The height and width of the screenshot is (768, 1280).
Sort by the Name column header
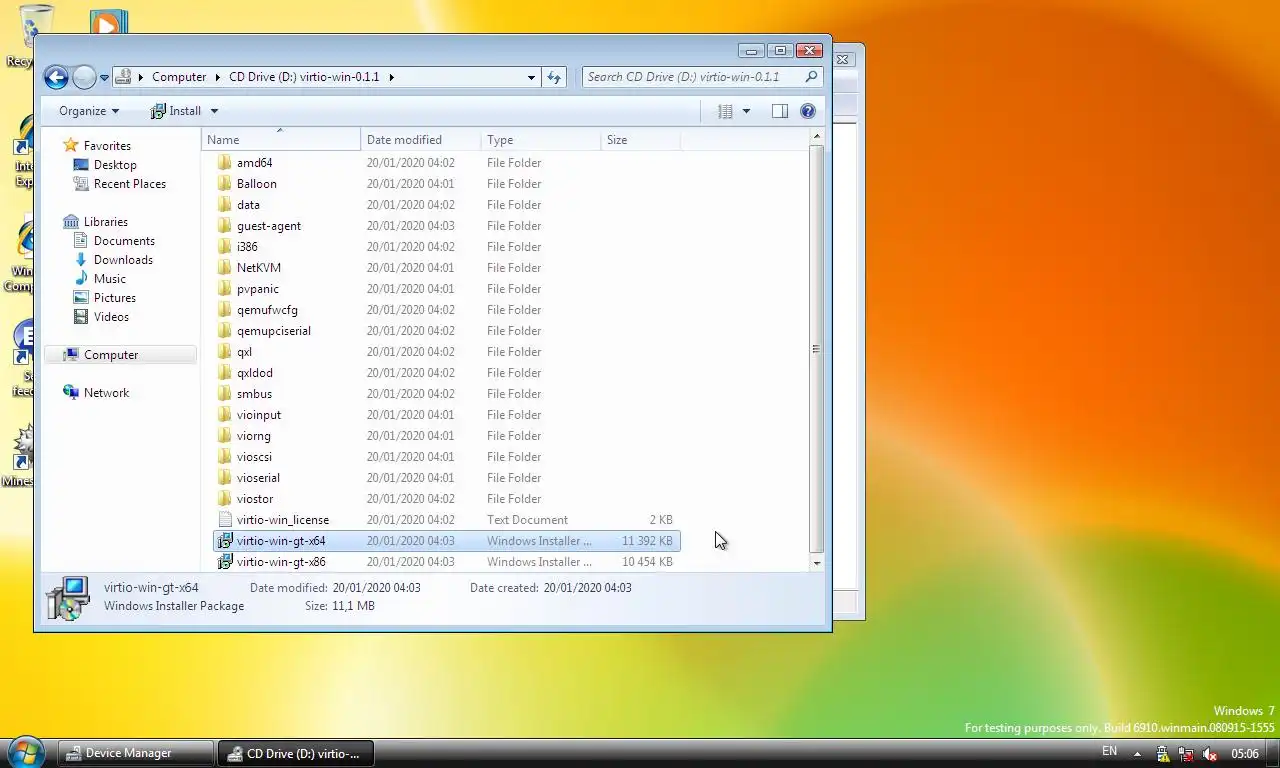281,140
